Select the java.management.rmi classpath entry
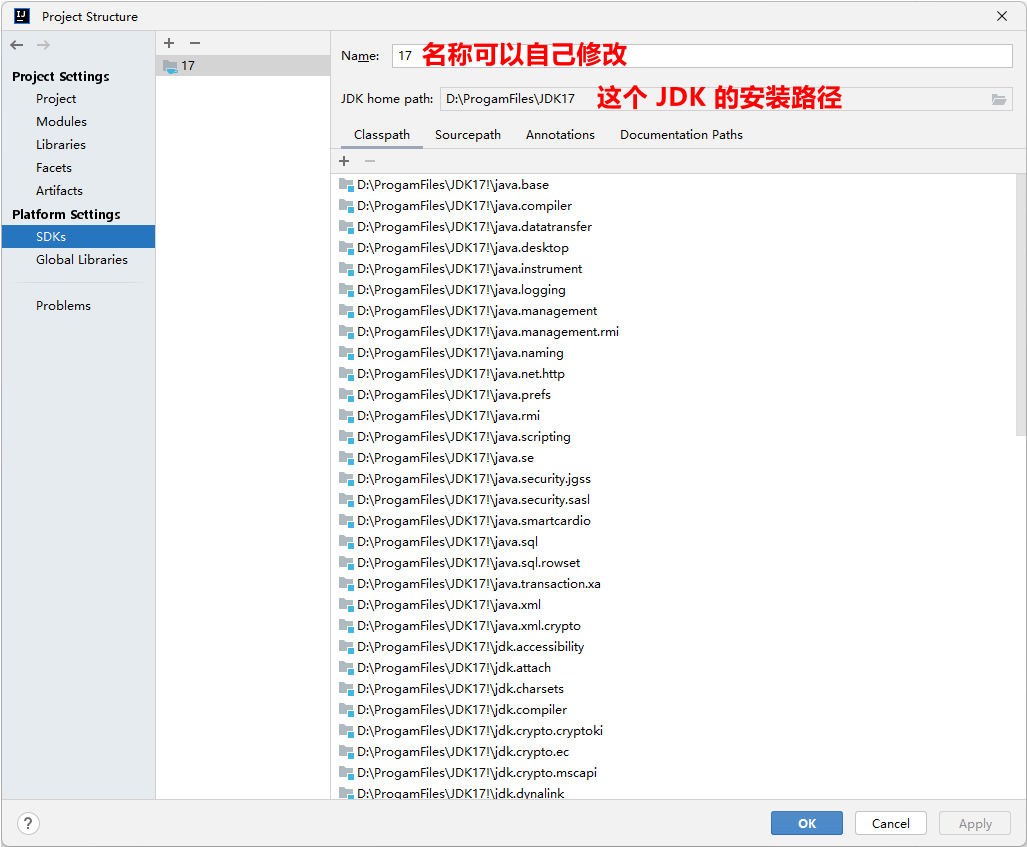This screenshot has height=847, width=1027. click(x=479, y=331)
